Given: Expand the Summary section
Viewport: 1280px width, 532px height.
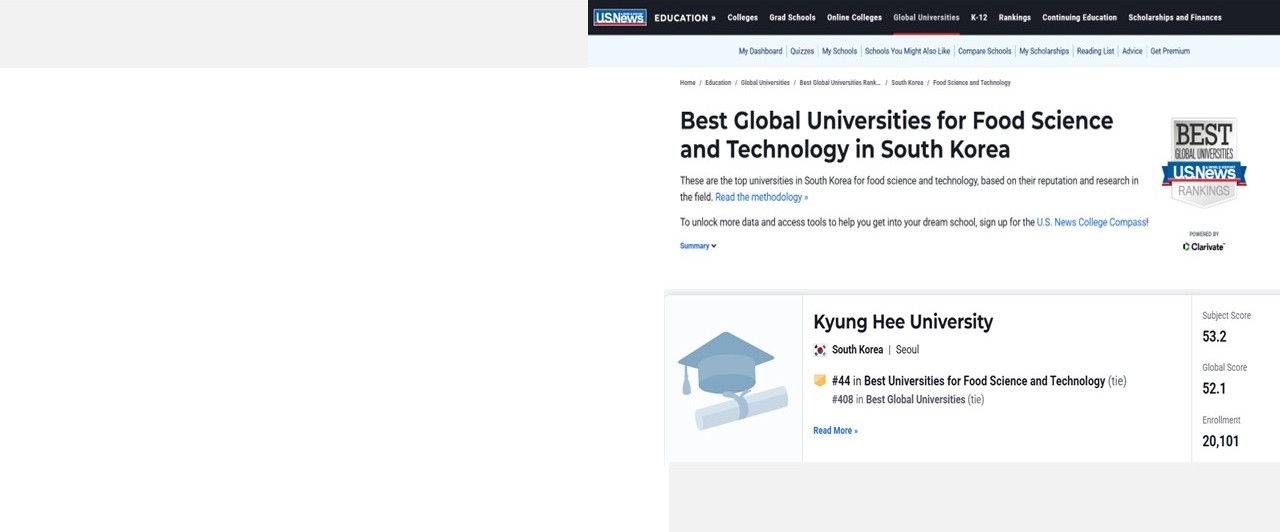Looking at the screenshot, I should pos(698,246).
